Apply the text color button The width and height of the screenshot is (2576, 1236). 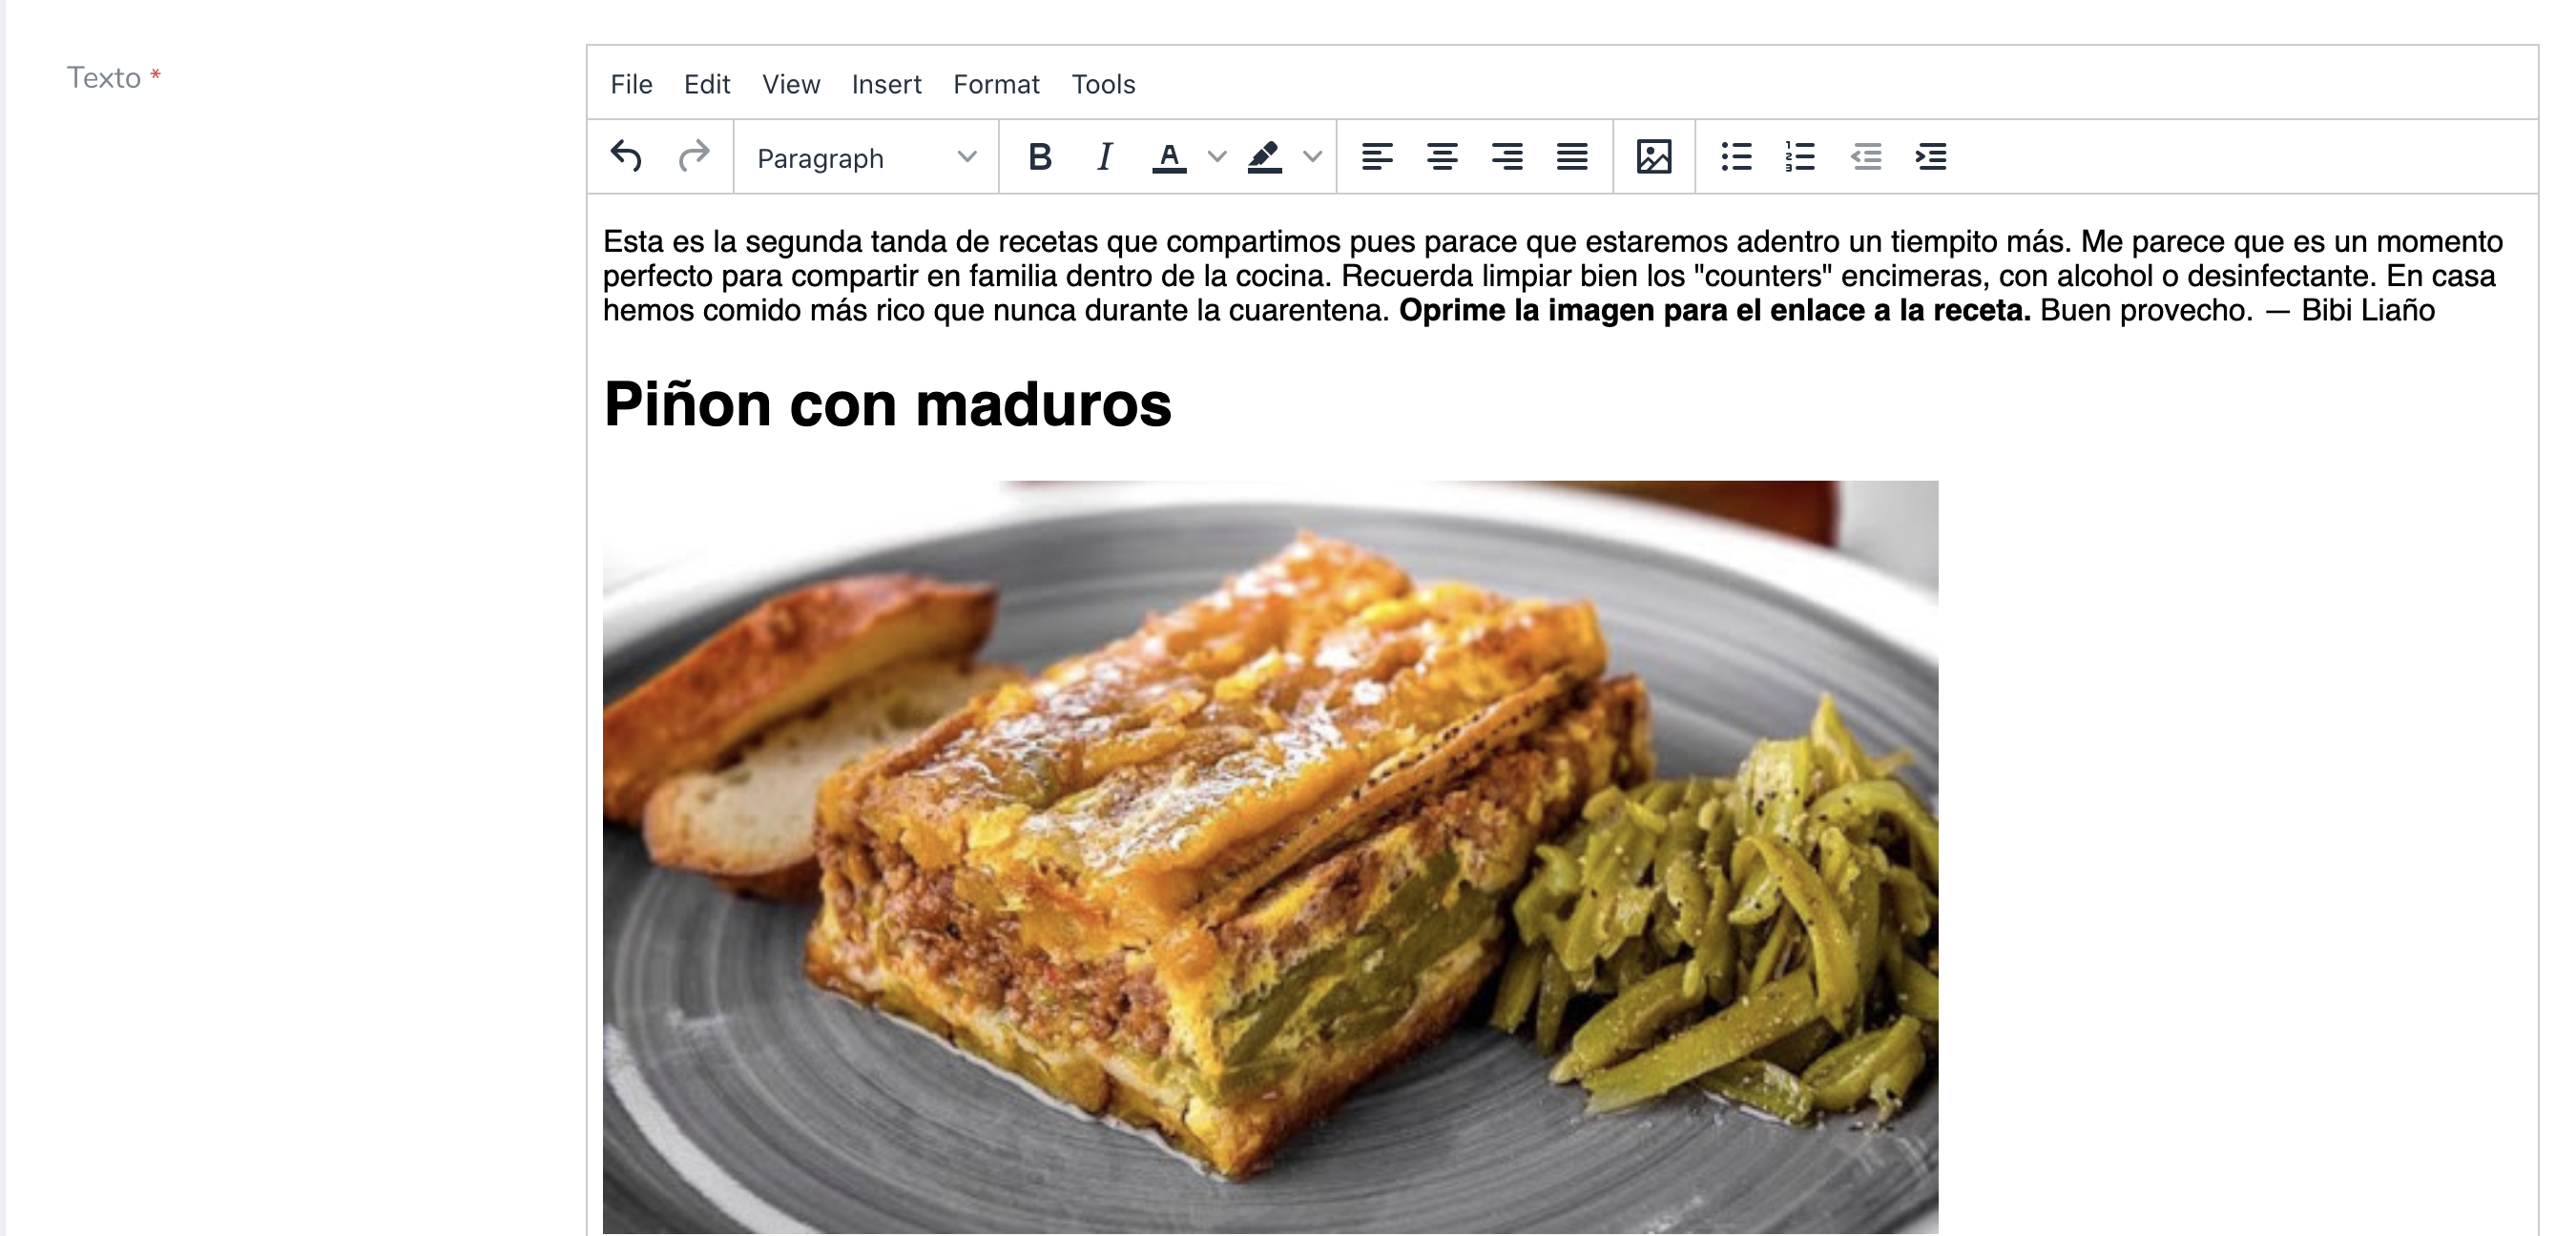coord(1168,157)
